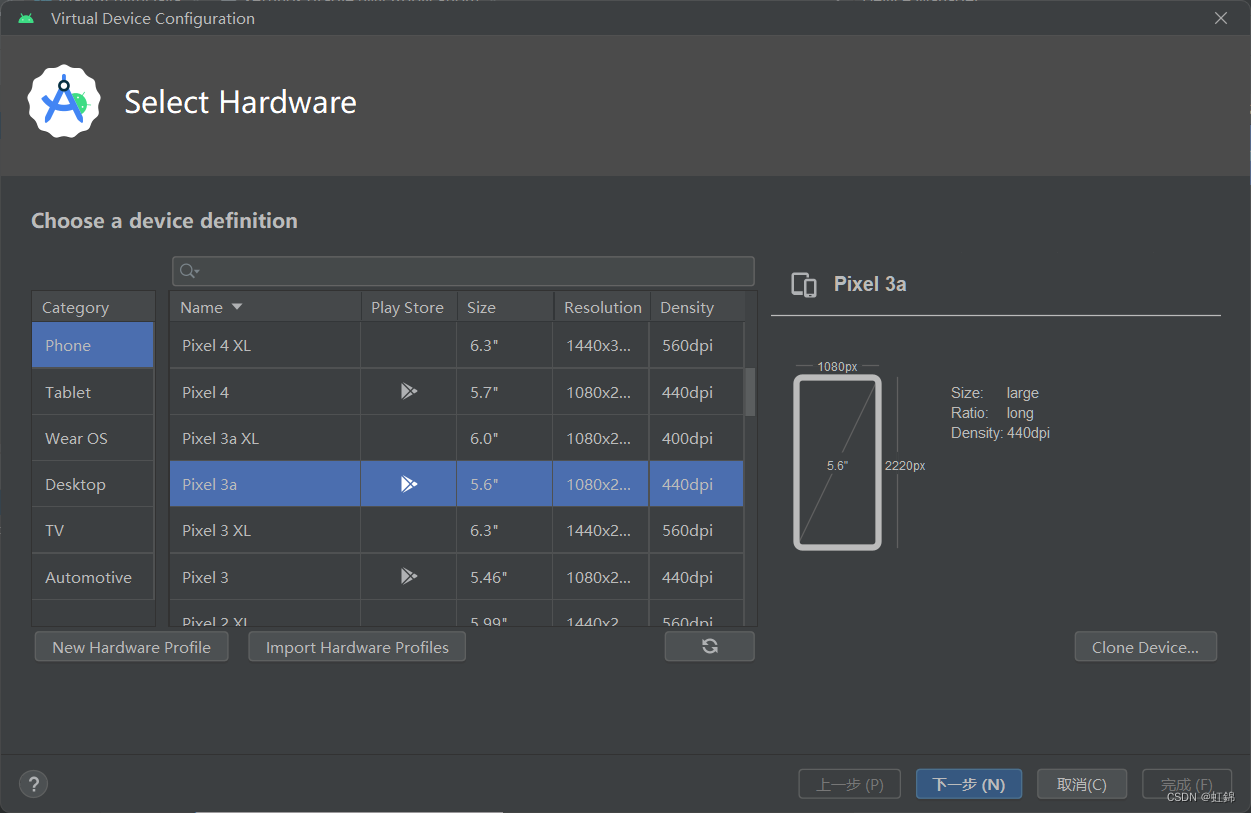The width and height of the screenshot is (1251, 813).
Task: Click the search magnifier icon in search field
Action: click(x=188, y=272)
